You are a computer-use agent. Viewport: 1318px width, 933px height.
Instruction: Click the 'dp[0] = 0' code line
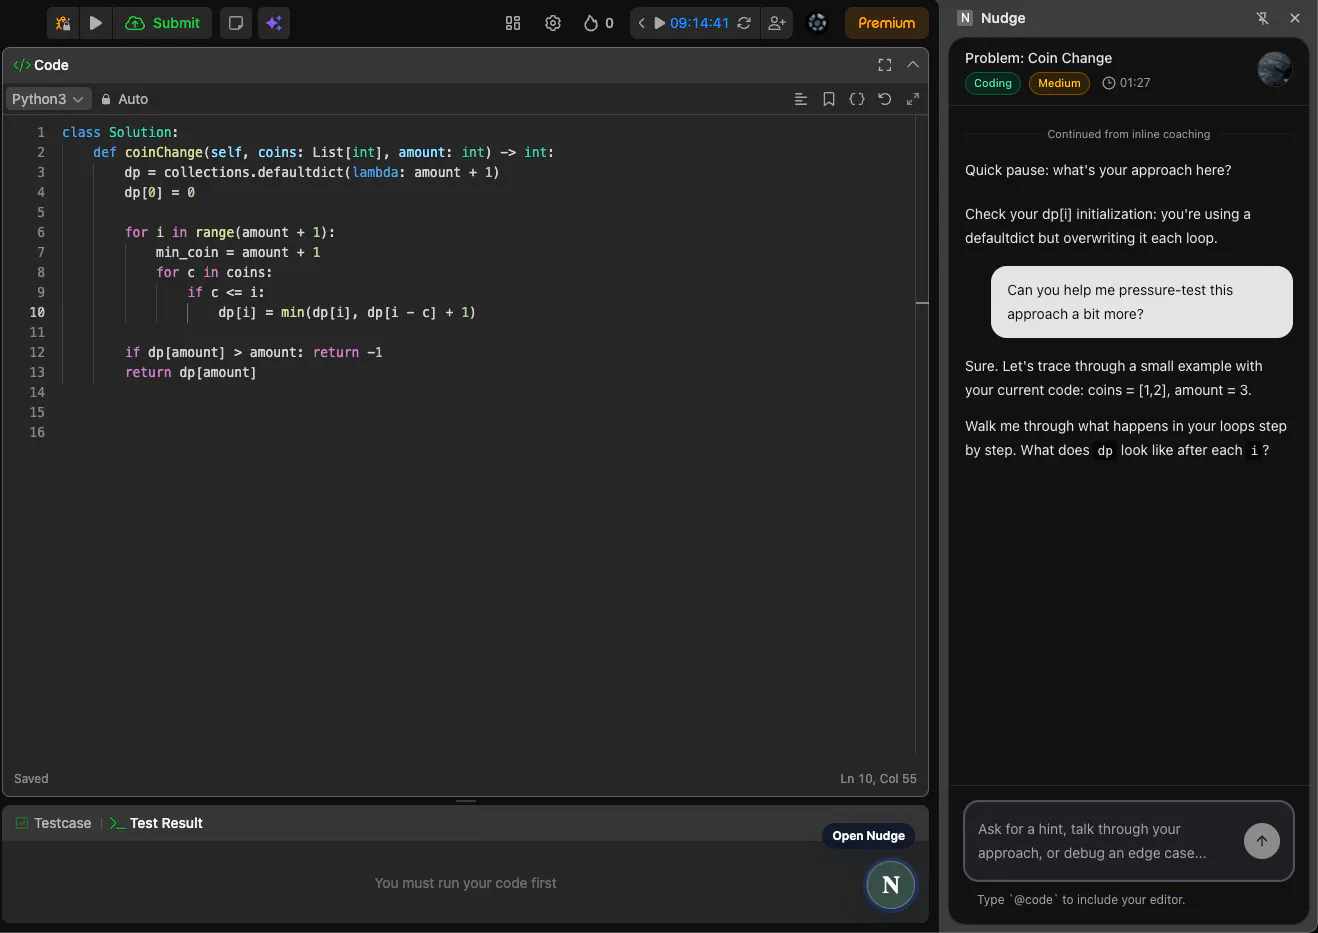point(160,192)
